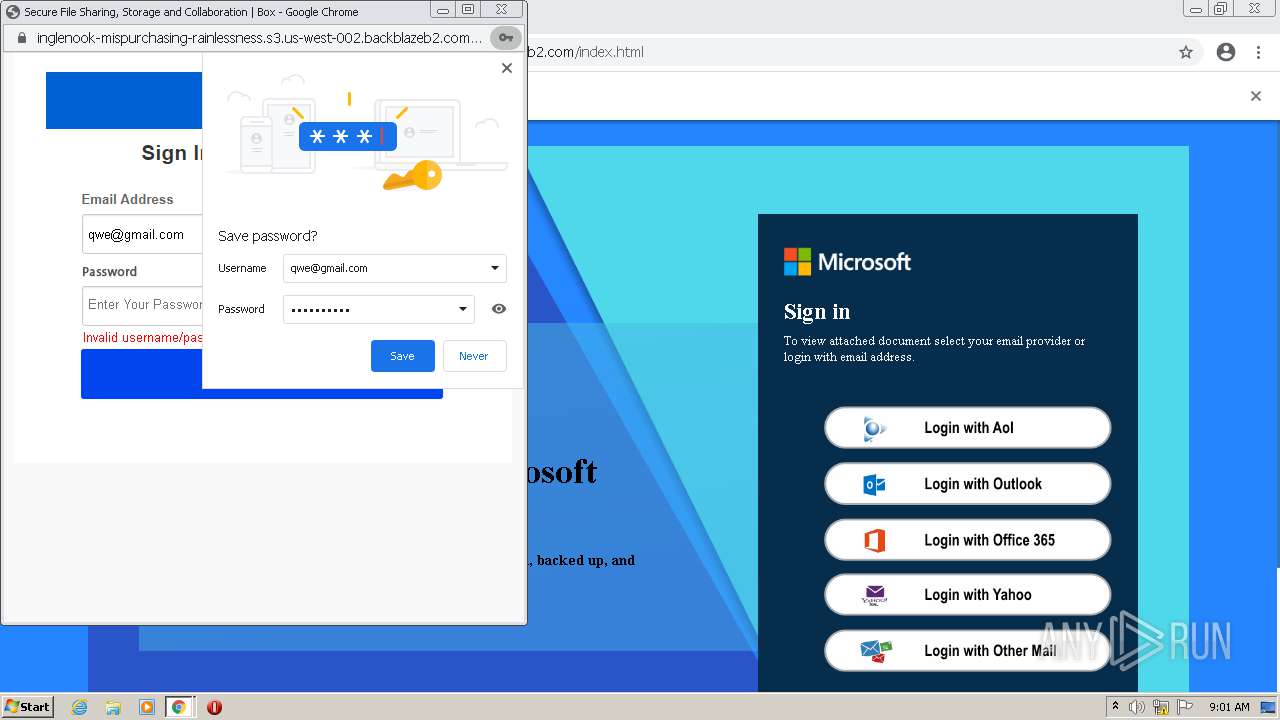The height and width of the screenshot is (720, 1280).
Task: Click Chrome icon on the taskbar
Action: (179, 707)
